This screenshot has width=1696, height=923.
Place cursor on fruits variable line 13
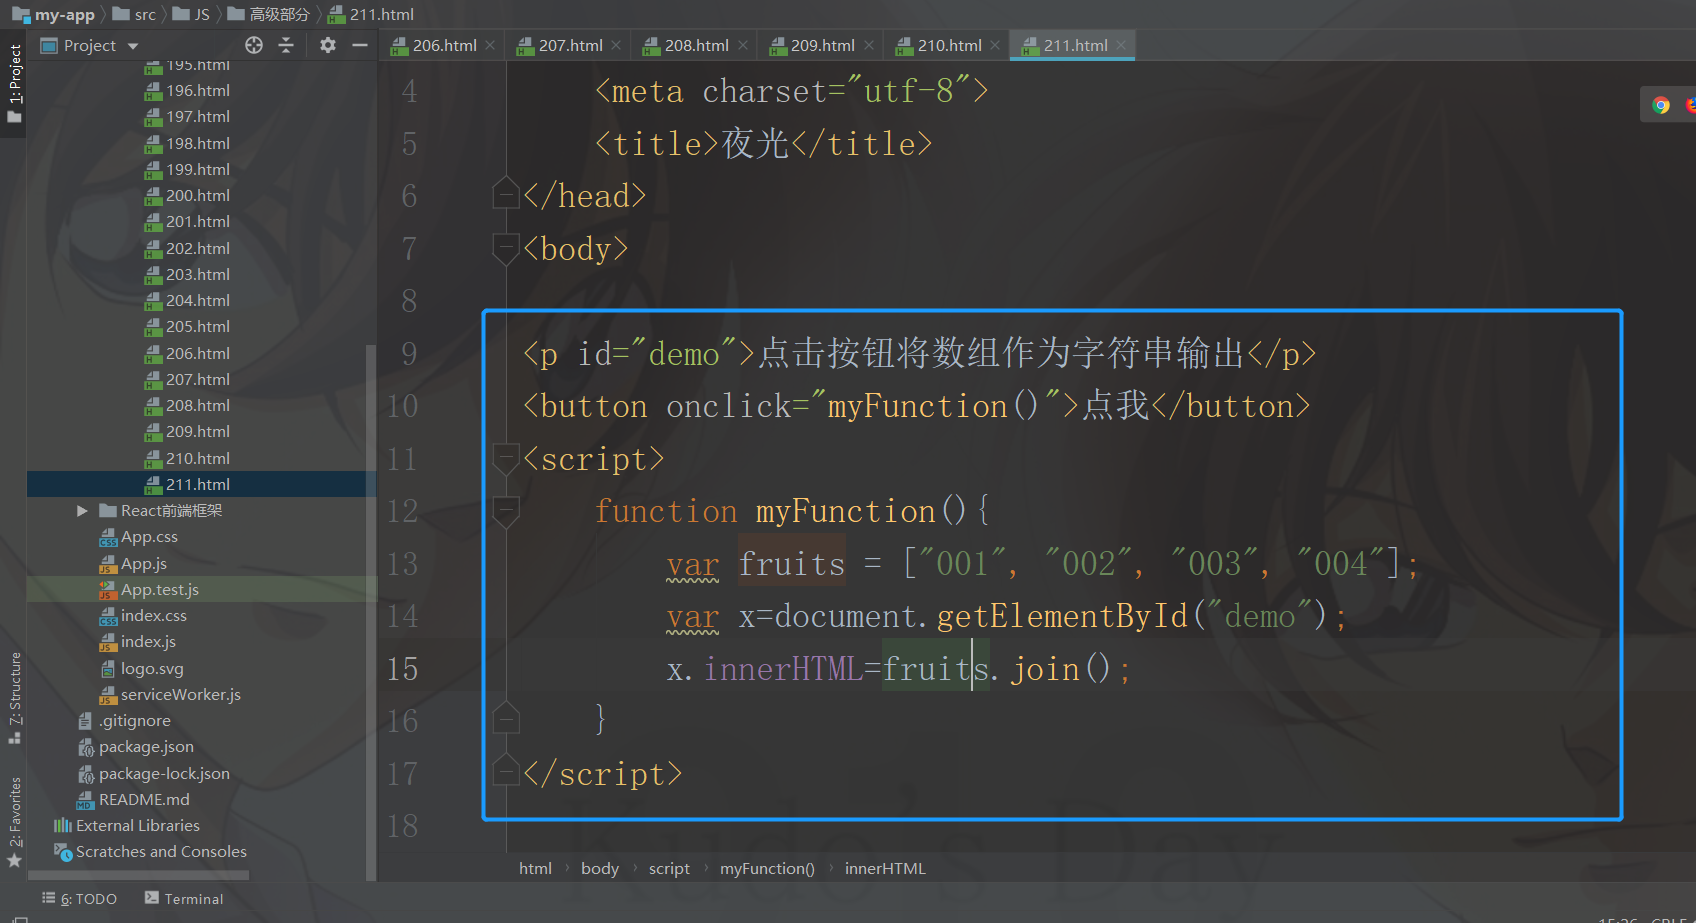click(791, 564)
